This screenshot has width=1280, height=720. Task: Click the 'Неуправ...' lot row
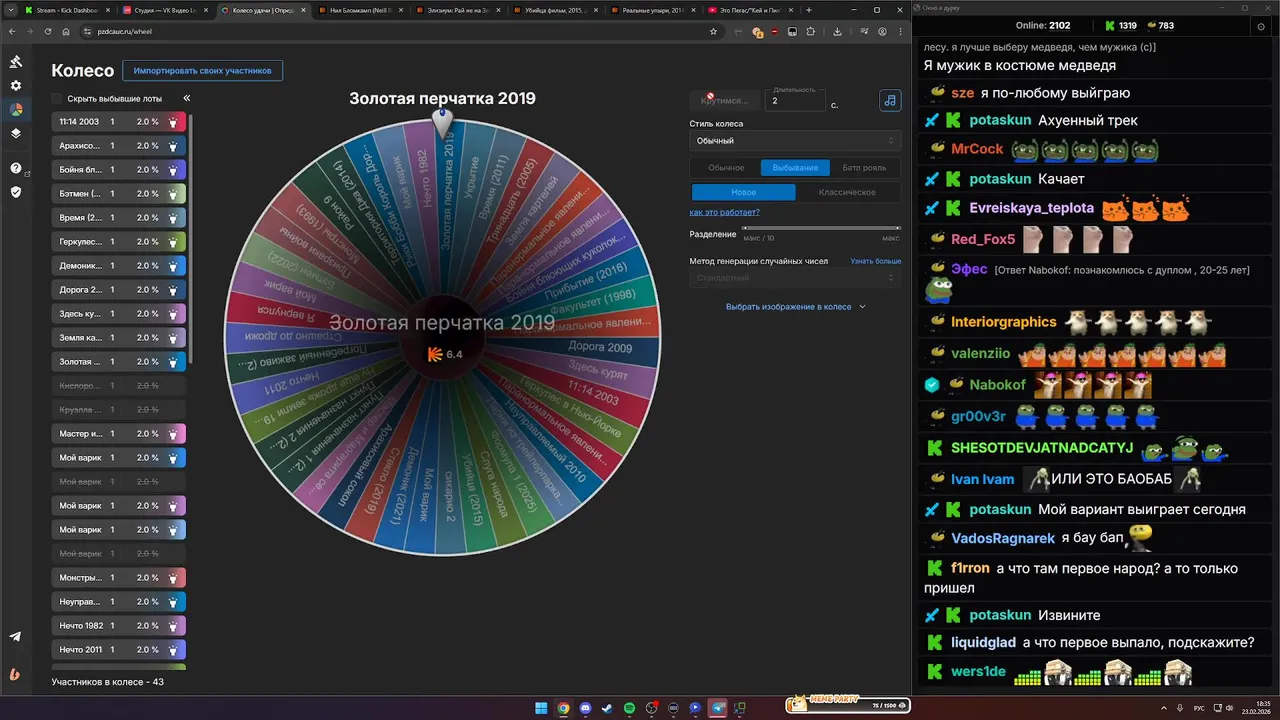[118, 602]
